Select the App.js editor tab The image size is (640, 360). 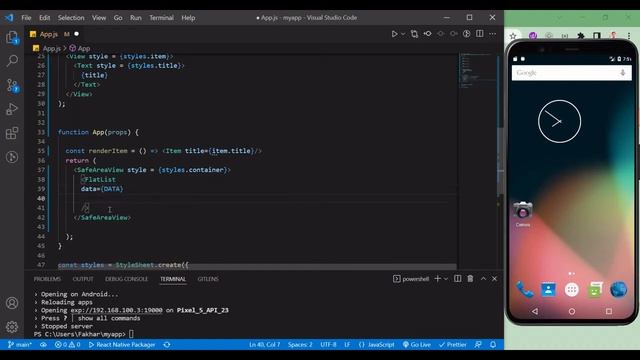53,34
